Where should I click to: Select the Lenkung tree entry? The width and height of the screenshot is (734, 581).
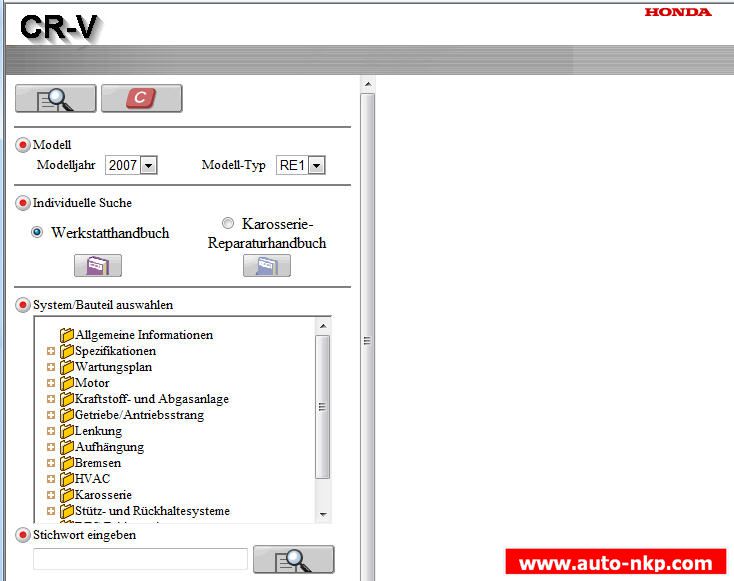point(98,431)
